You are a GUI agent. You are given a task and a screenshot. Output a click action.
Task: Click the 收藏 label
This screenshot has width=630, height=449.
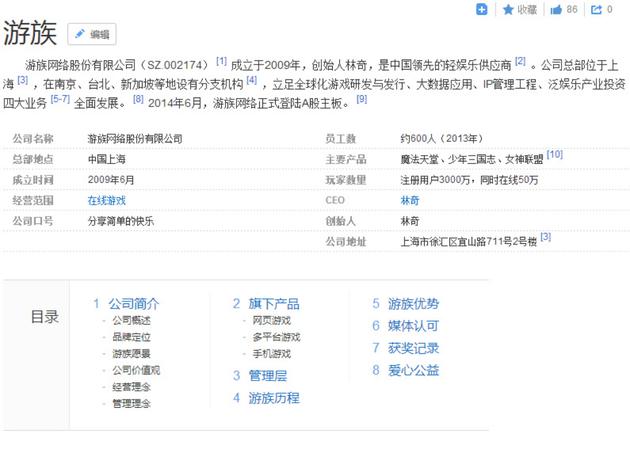click(x=527, y=10)
